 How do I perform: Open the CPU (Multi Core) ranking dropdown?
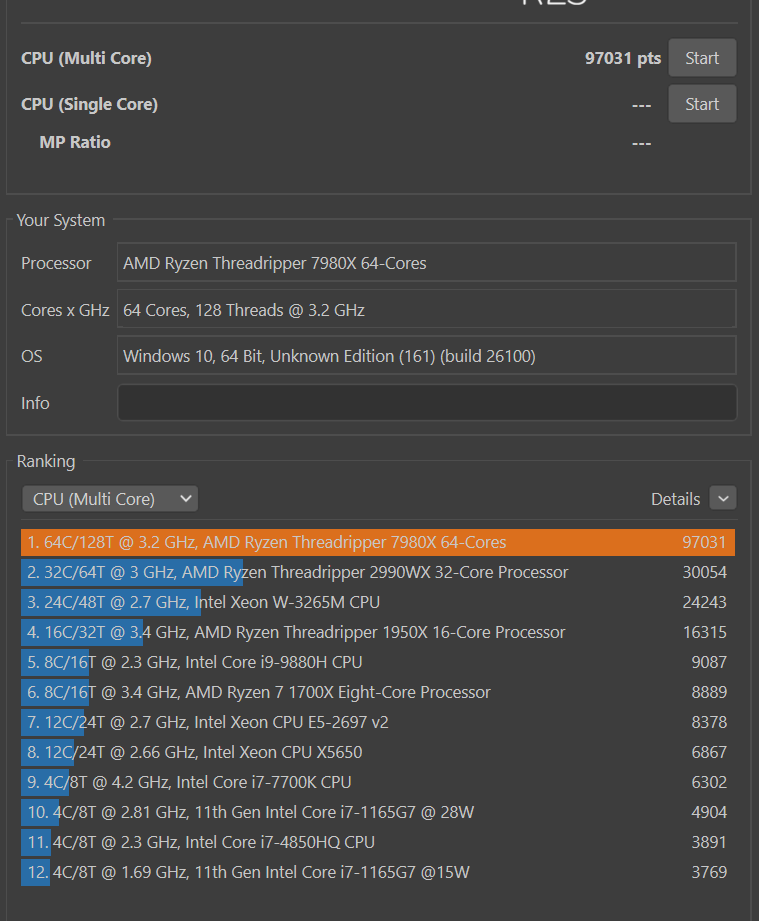pyautogui.click(x=110, y=499)
